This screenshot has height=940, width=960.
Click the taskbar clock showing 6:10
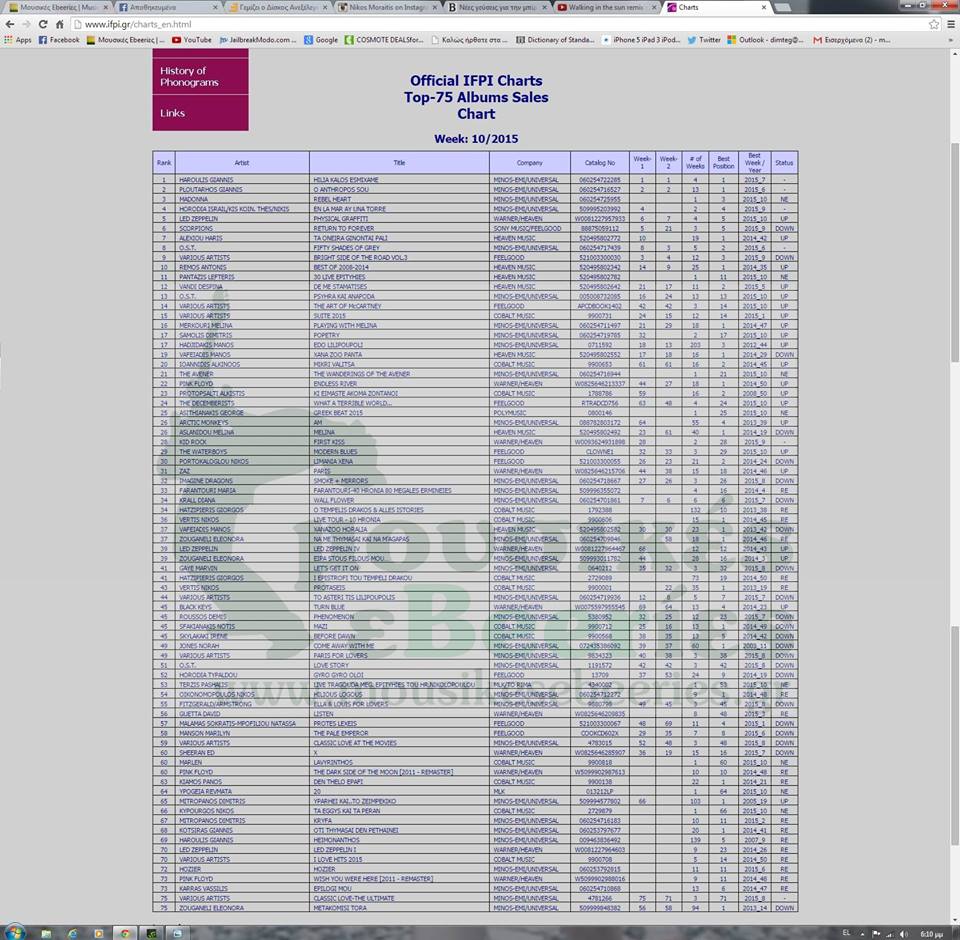931,934
